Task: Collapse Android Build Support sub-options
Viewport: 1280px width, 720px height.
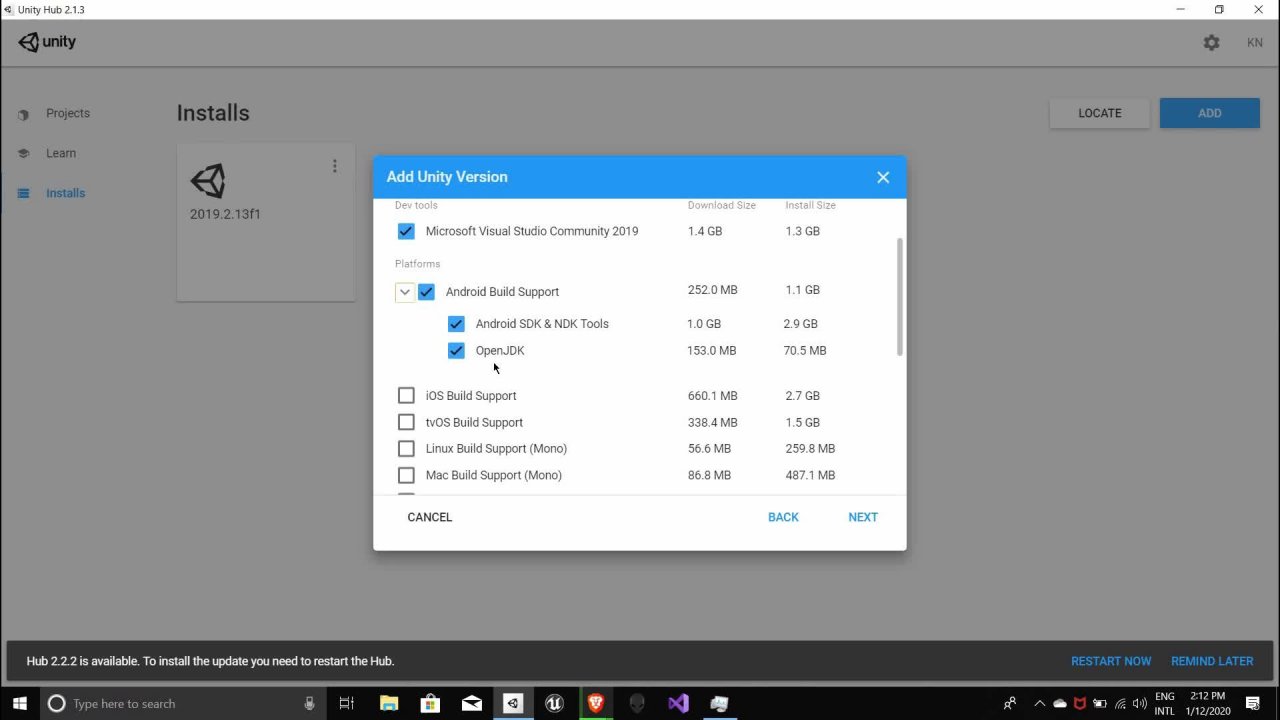Action: click(x=404, y=292)
